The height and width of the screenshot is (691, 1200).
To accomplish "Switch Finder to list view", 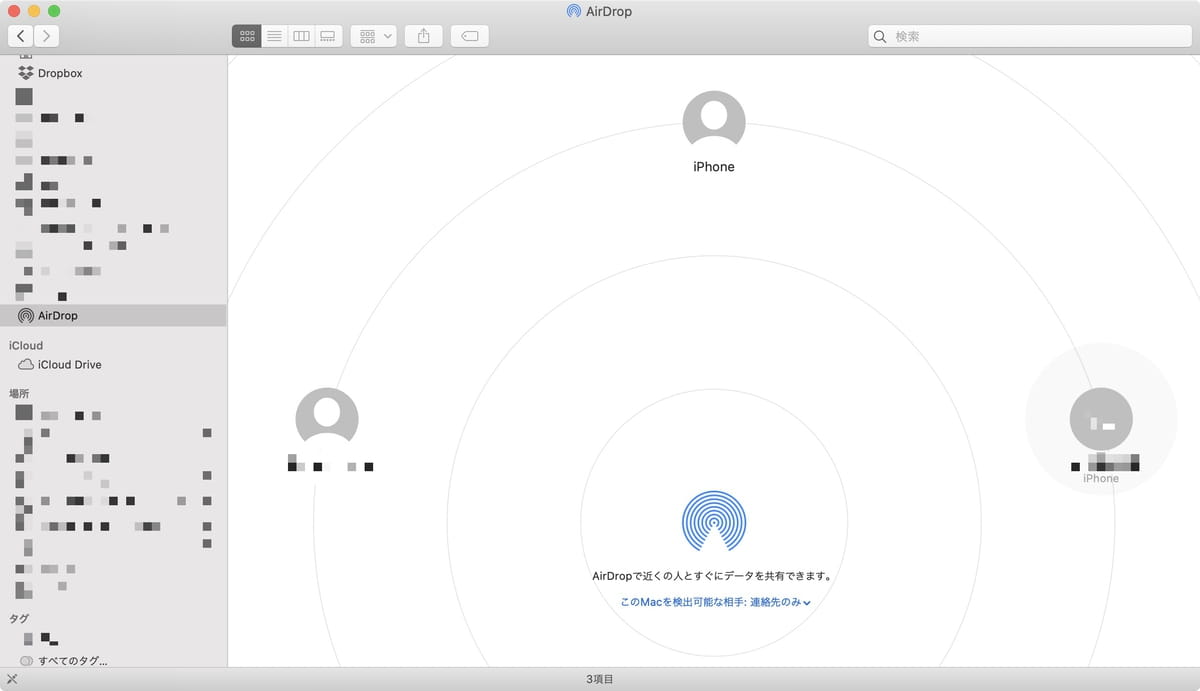I will 274,36.
